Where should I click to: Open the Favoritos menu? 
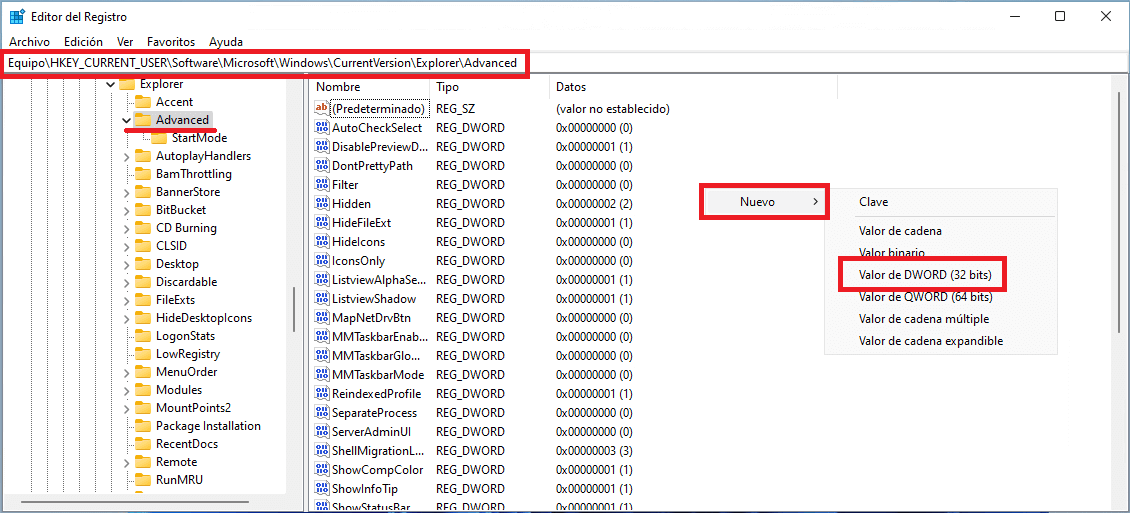tap(171, 42)
